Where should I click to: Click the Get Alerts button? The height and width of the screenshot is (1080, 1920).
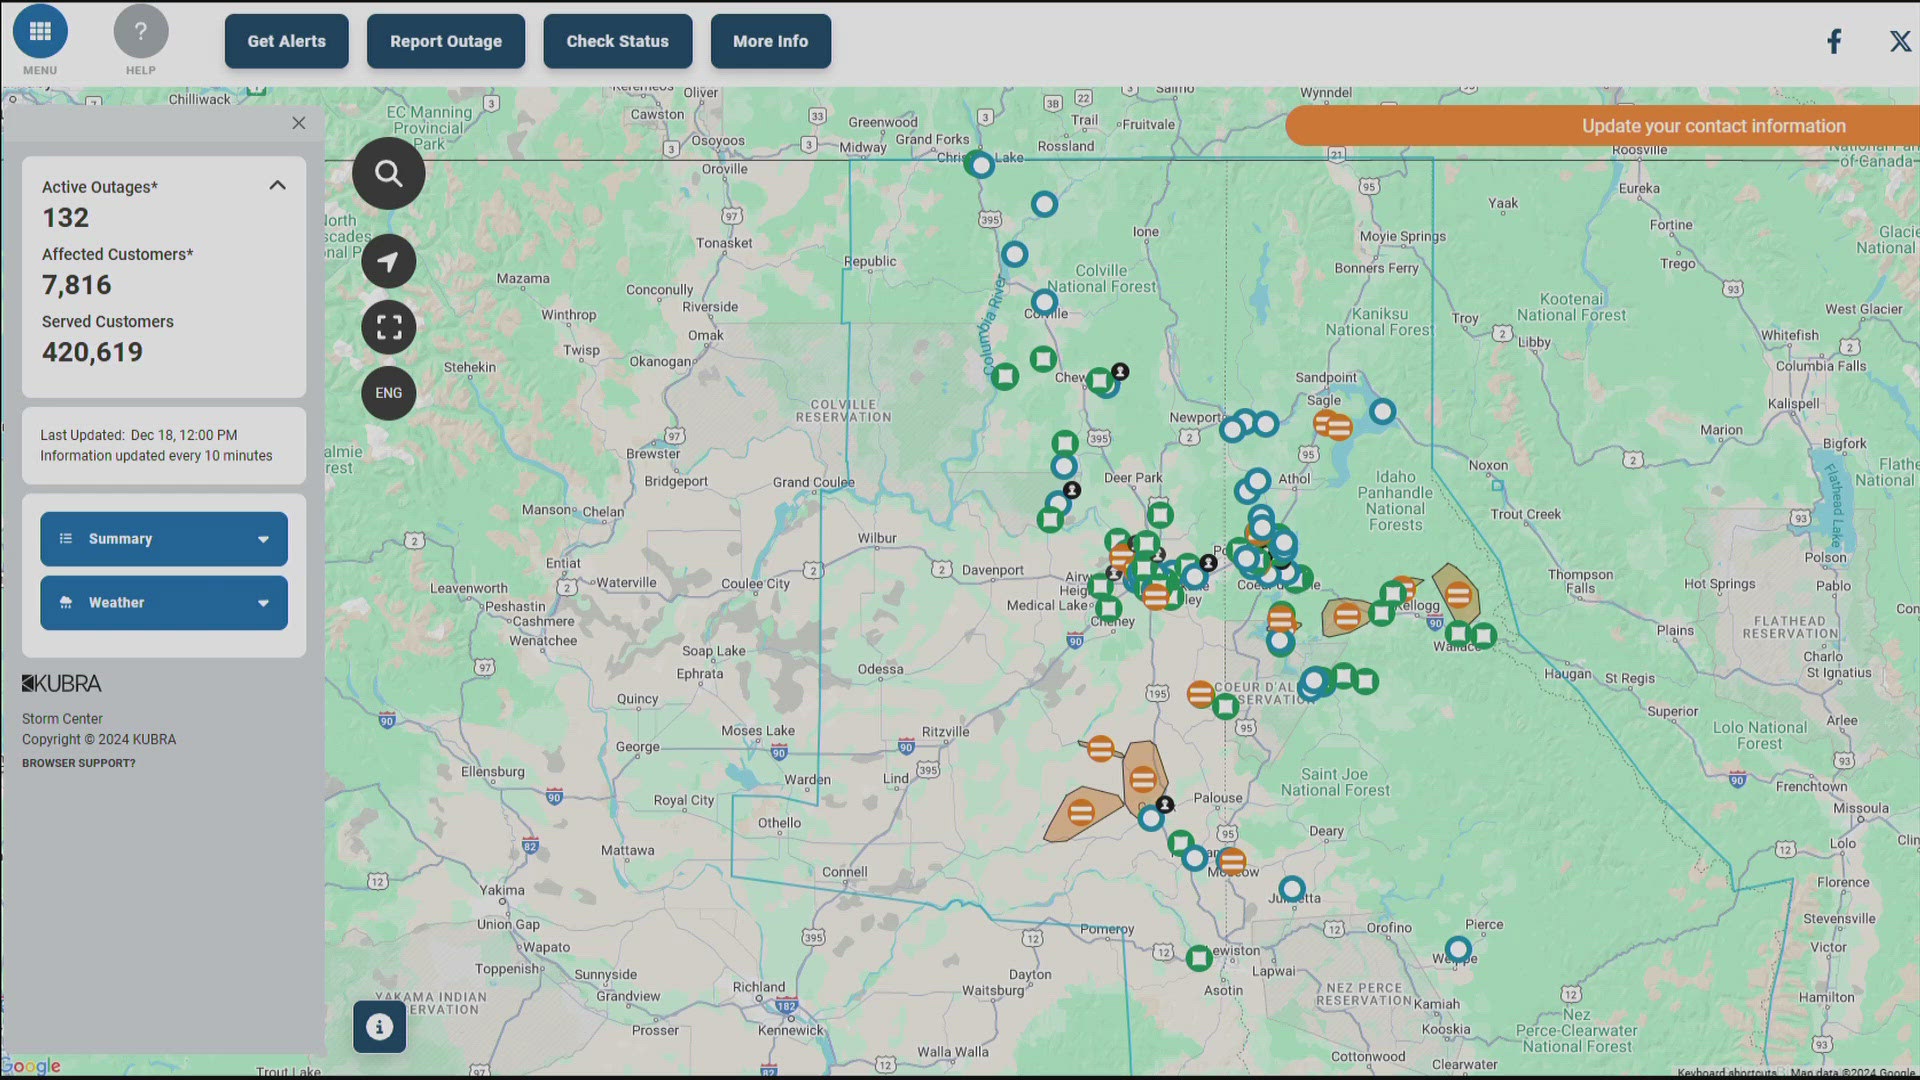coord(286,41)
